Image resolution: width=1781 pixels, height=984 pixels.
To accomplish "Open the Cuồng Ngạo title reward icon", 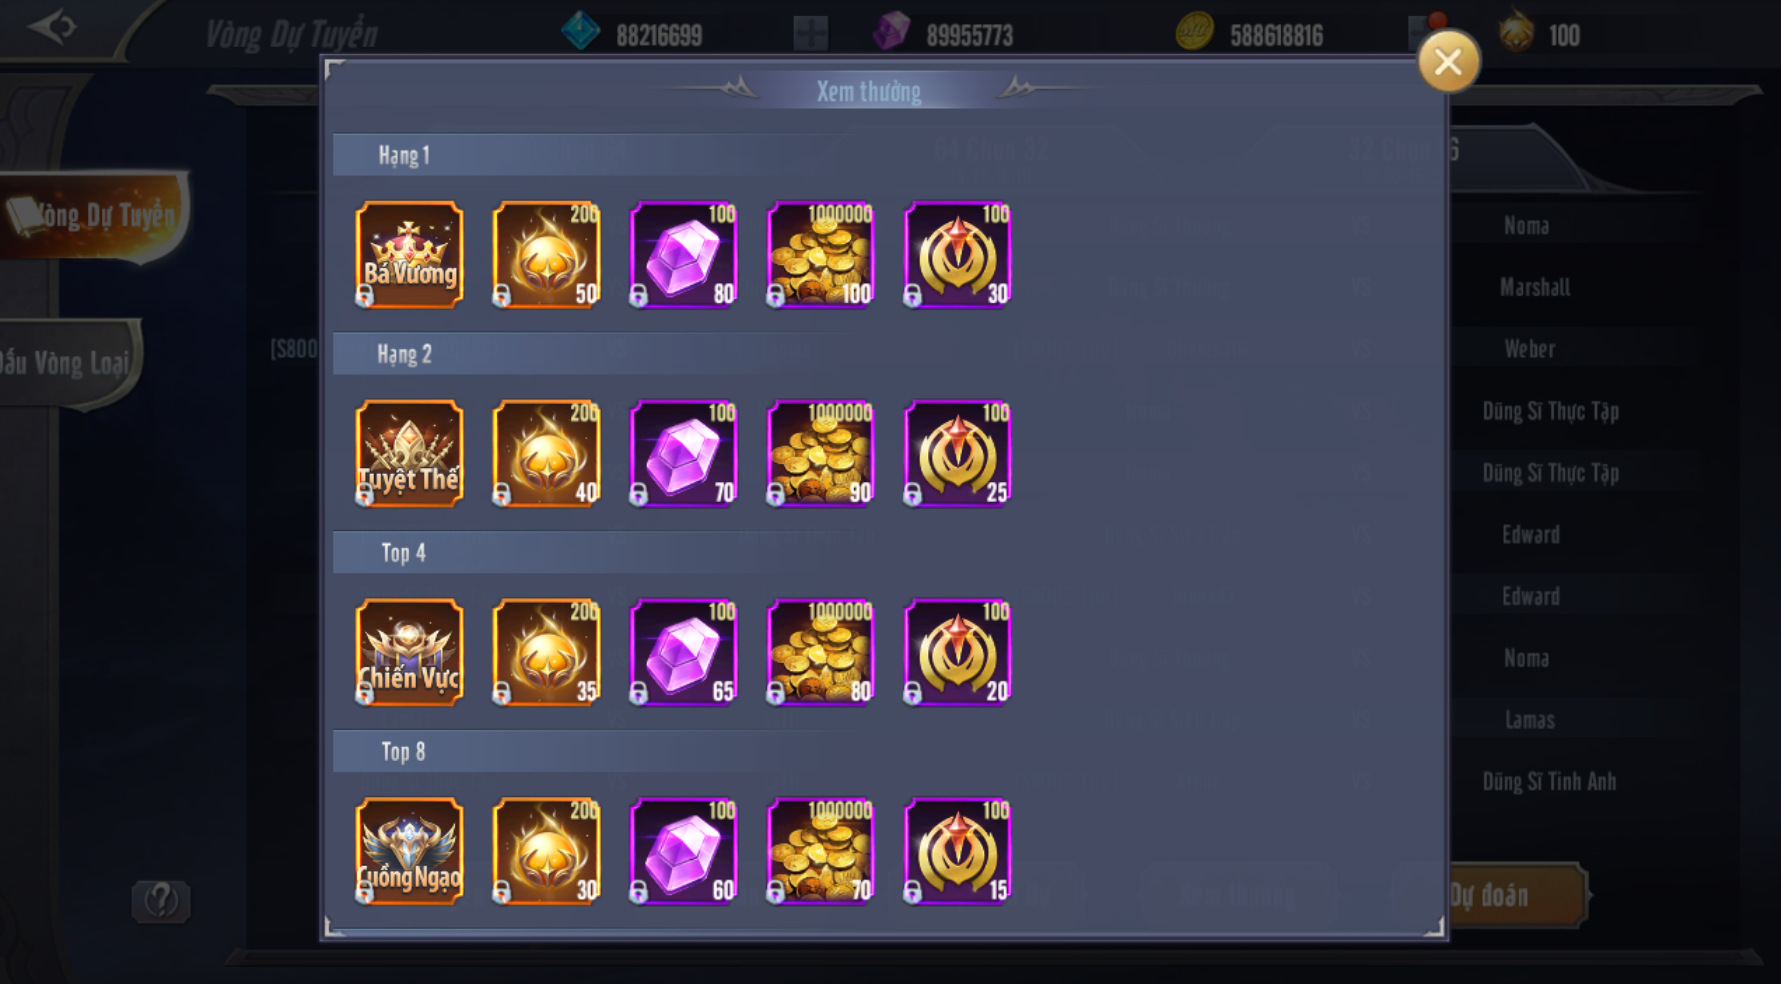I will pos(409,851).
